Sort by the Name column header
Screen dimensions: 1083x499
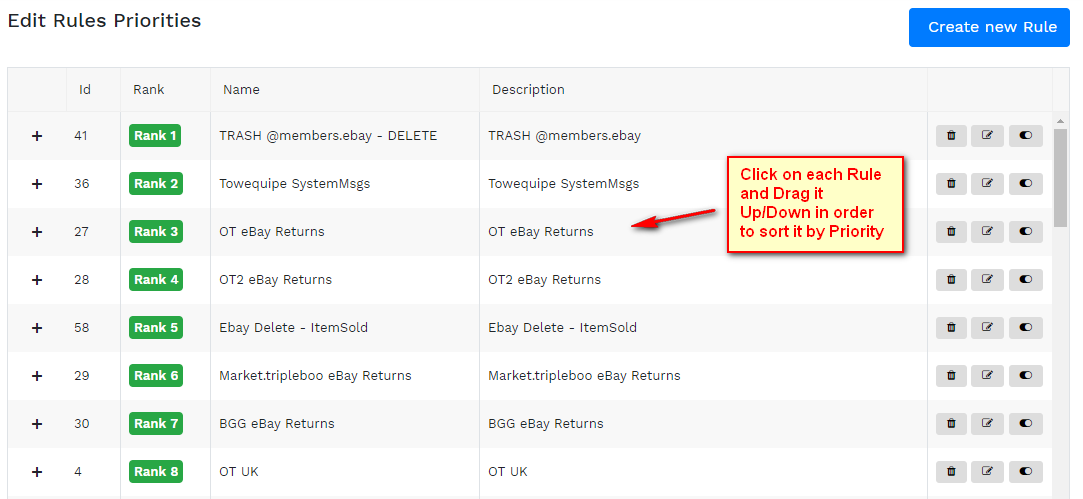241,90
